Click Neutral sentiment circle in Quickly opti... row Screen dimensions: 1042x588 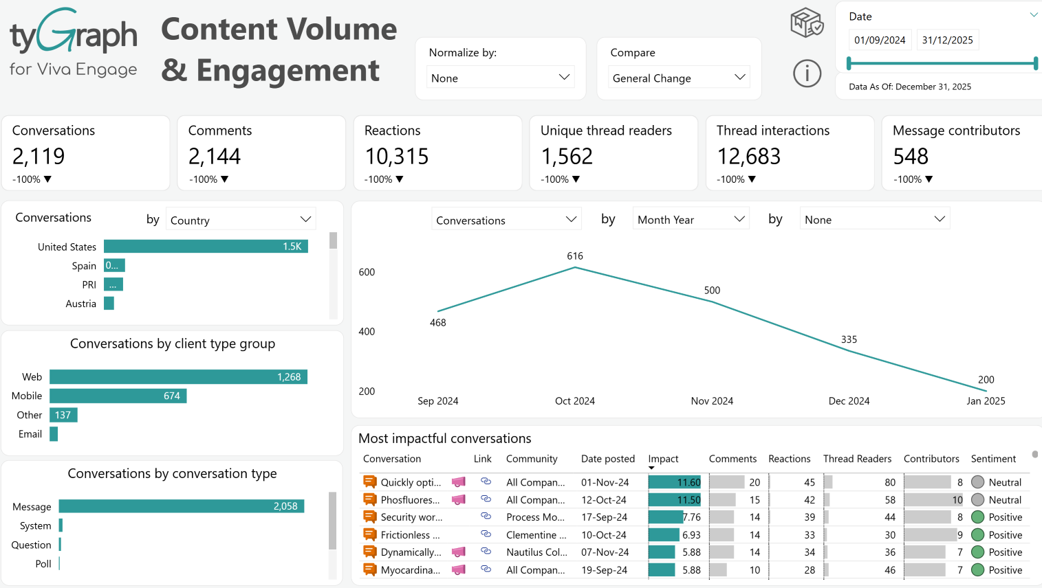pyautogui.click(x=978, y=482)
